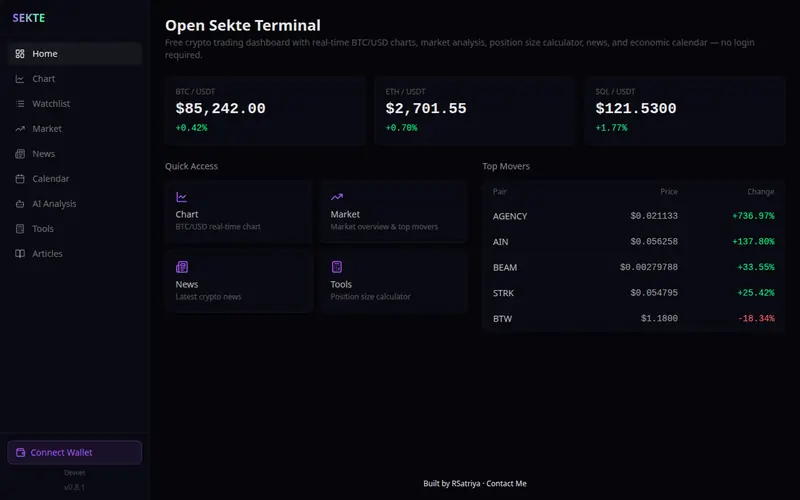This screenshot has height=500, width=800.
Task: Click the Home grid icon in sidebar
Action: point(20,54)
